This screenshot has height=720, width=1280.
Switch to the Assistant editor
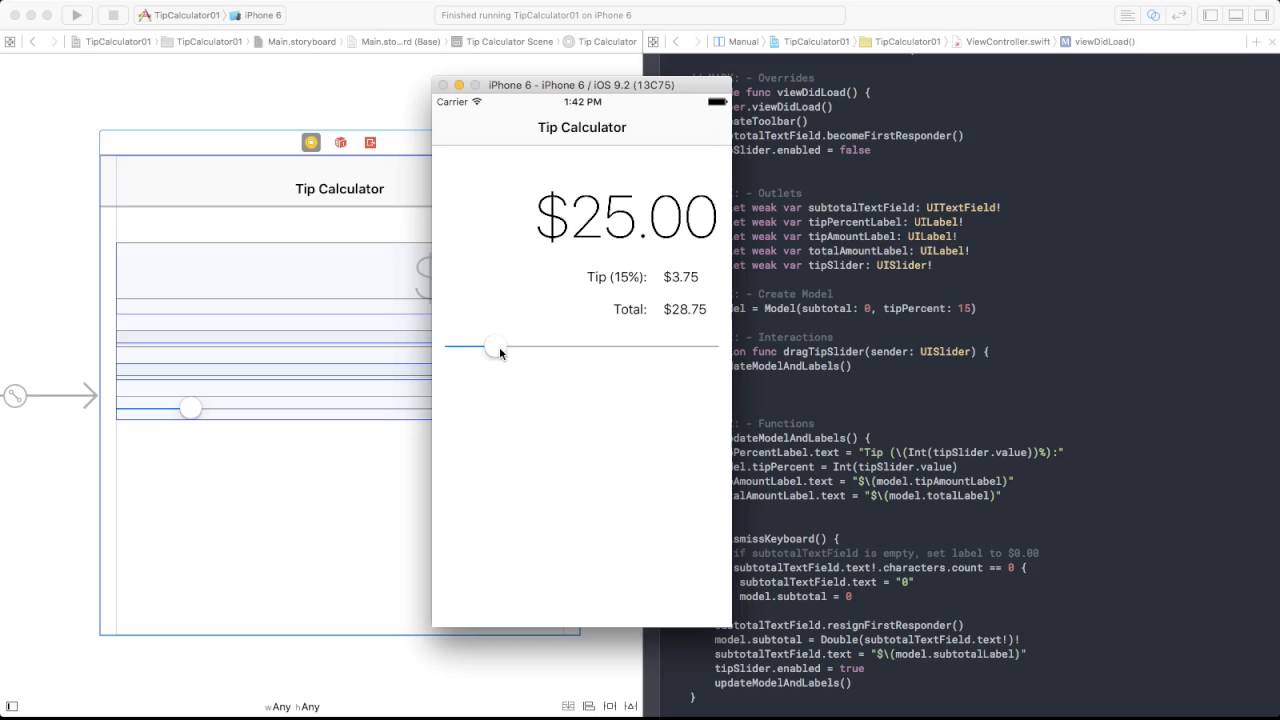pos(1153,15)
